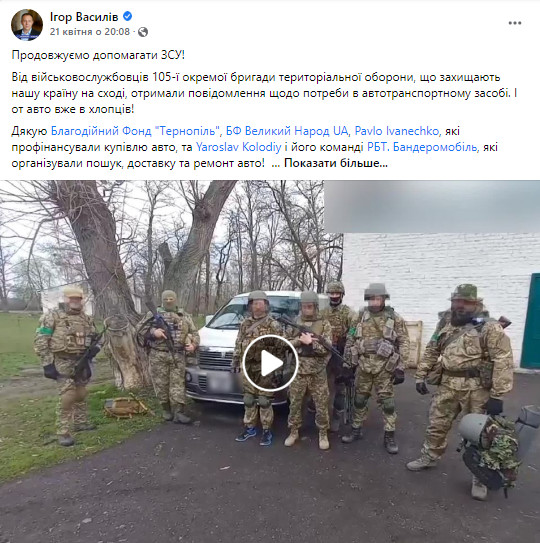Image resolution: width=540 pixels, height=543 pixels.
Task: Click the green door beside the wall
Action: pyautogui.click(x=530, y=321)
